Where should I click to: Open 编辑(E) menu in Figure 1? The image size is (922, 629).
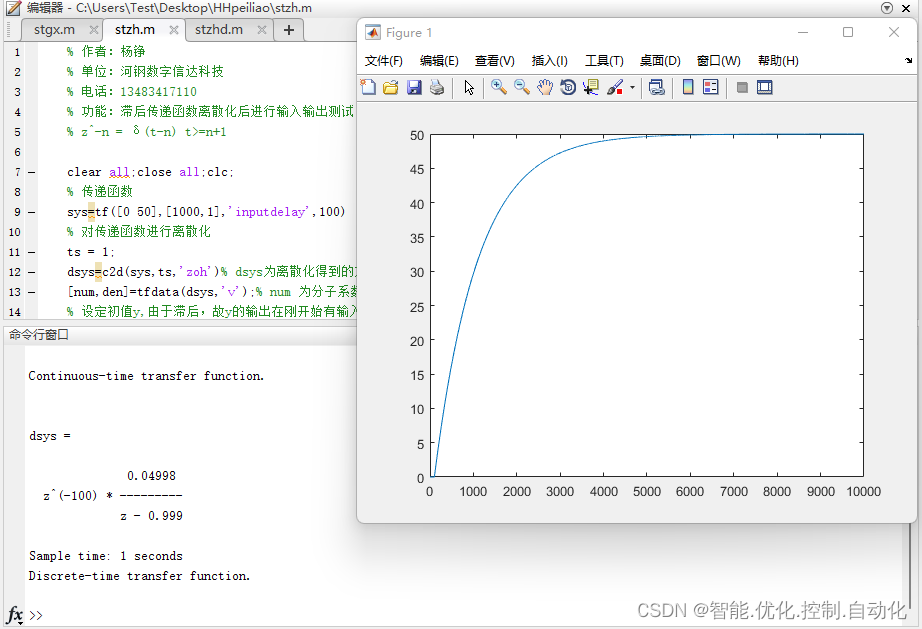pyautogui.click(x=439, y=61)
